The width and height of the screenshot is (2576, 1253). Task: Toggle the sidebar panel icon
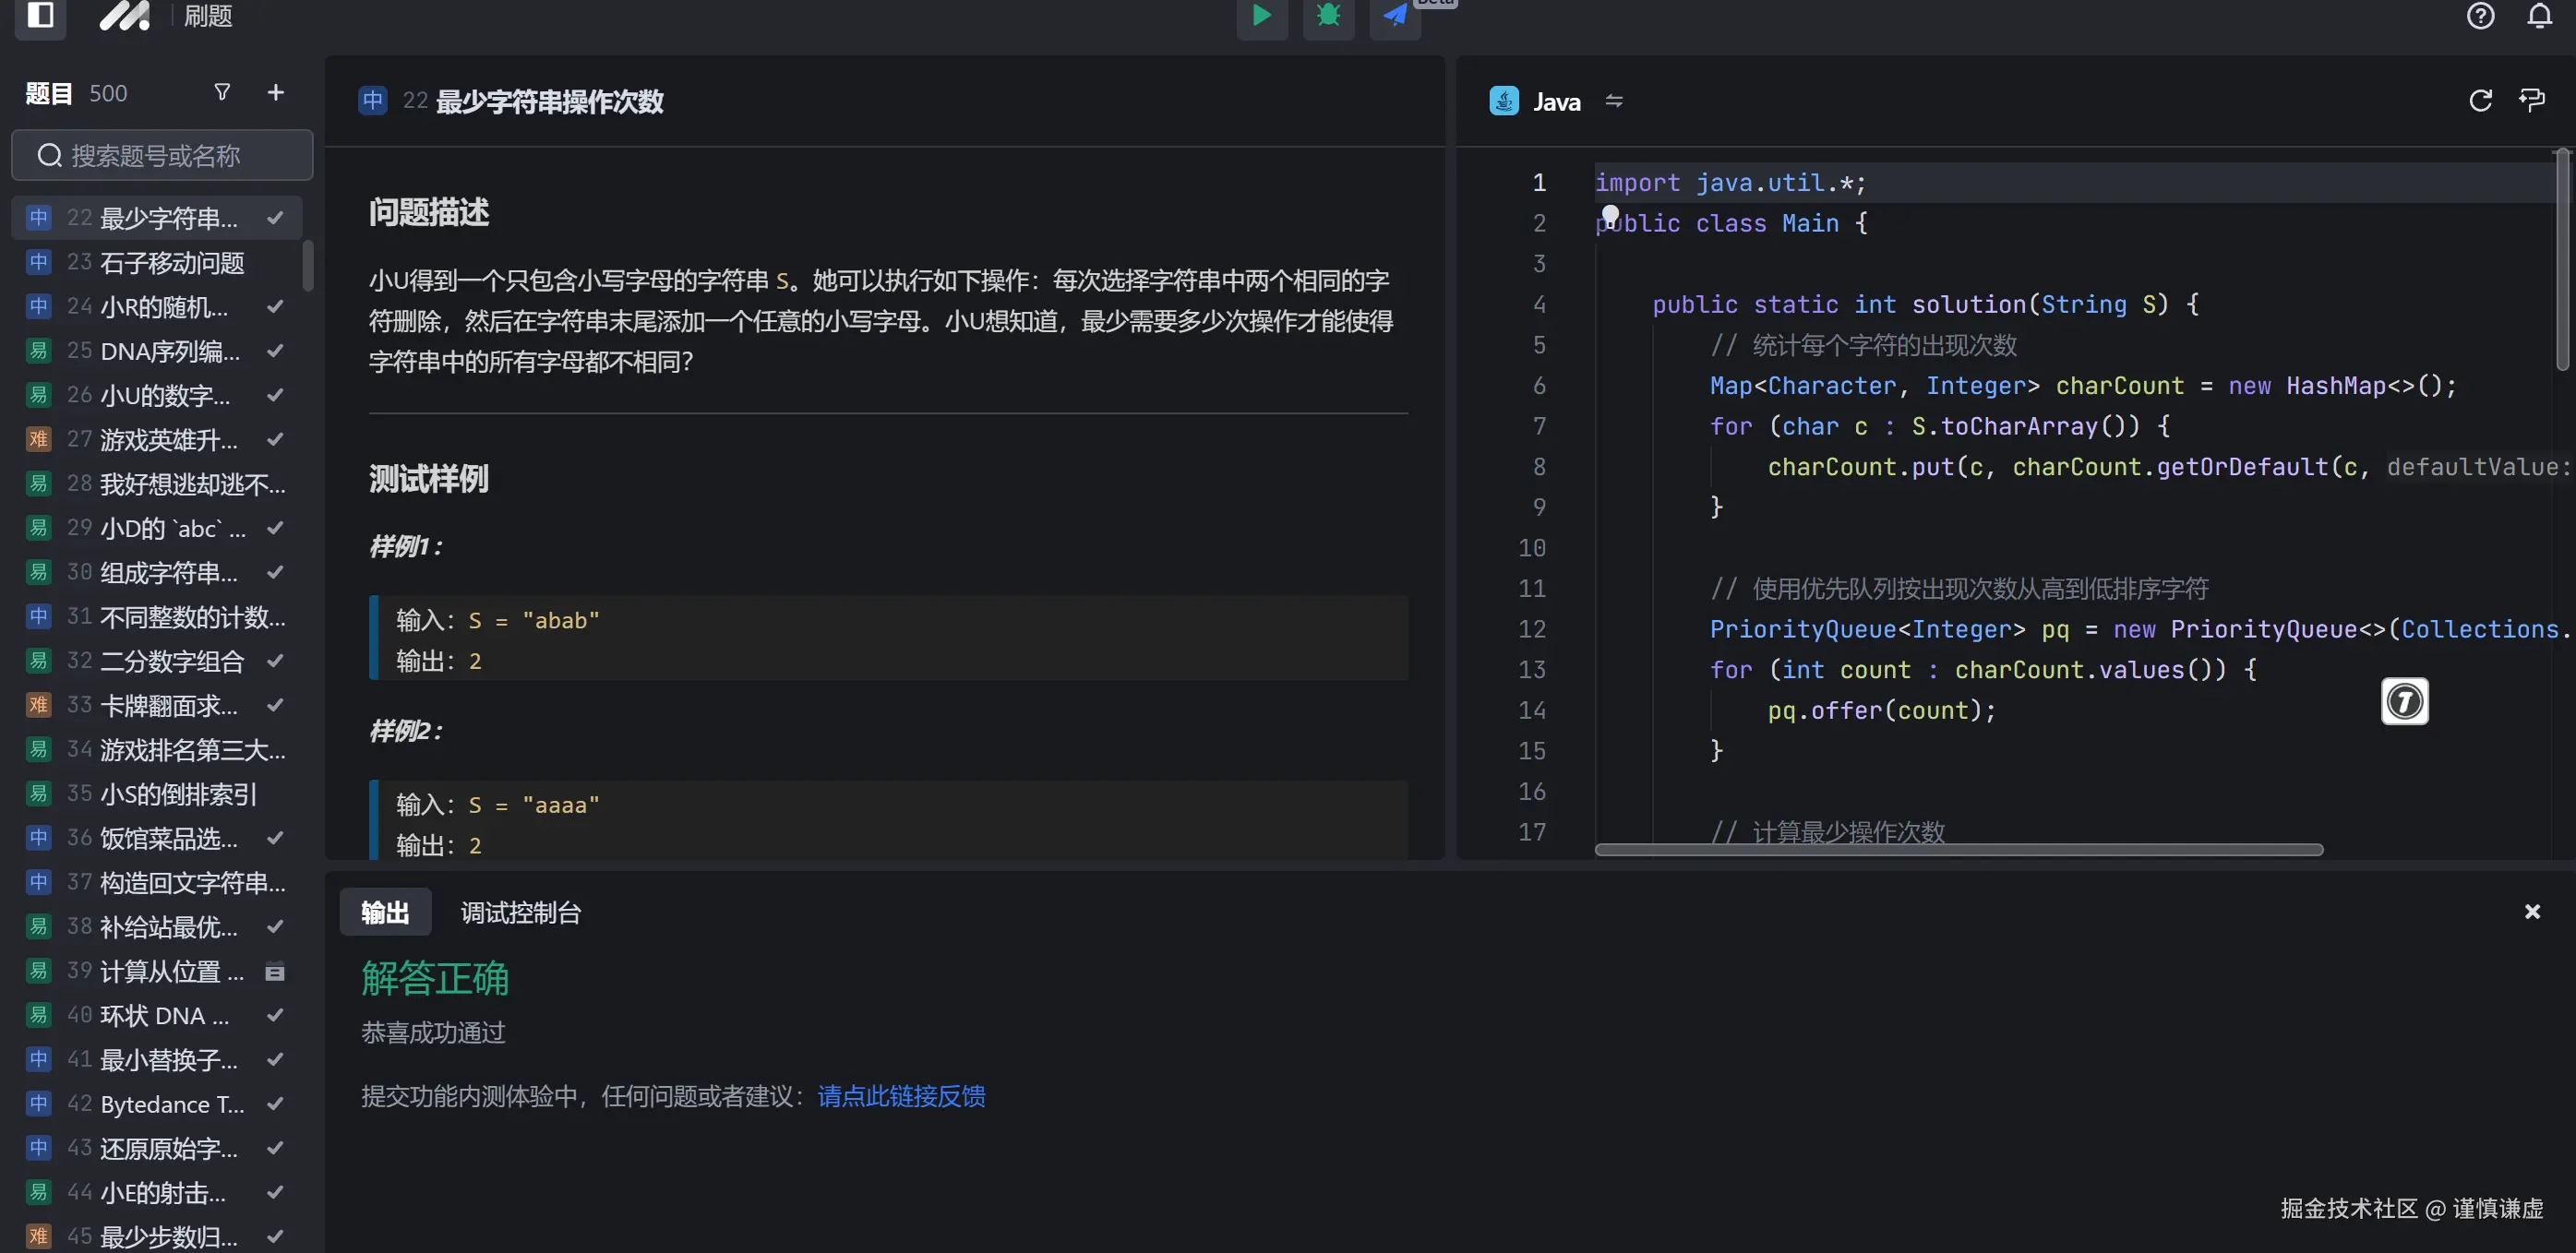(x=40, y=16)
